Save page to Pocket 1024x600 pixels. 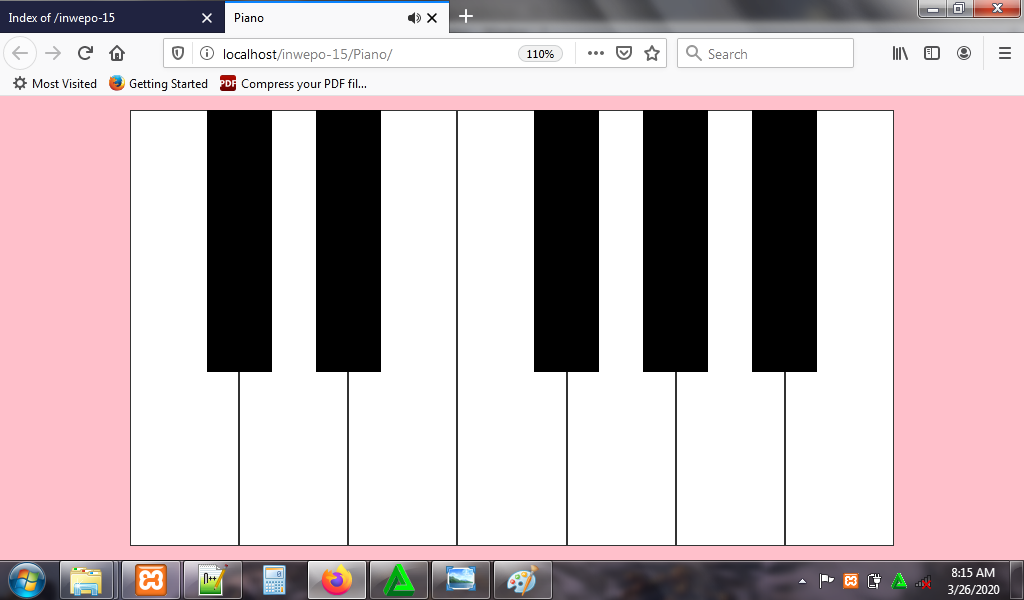click(624, 54)
